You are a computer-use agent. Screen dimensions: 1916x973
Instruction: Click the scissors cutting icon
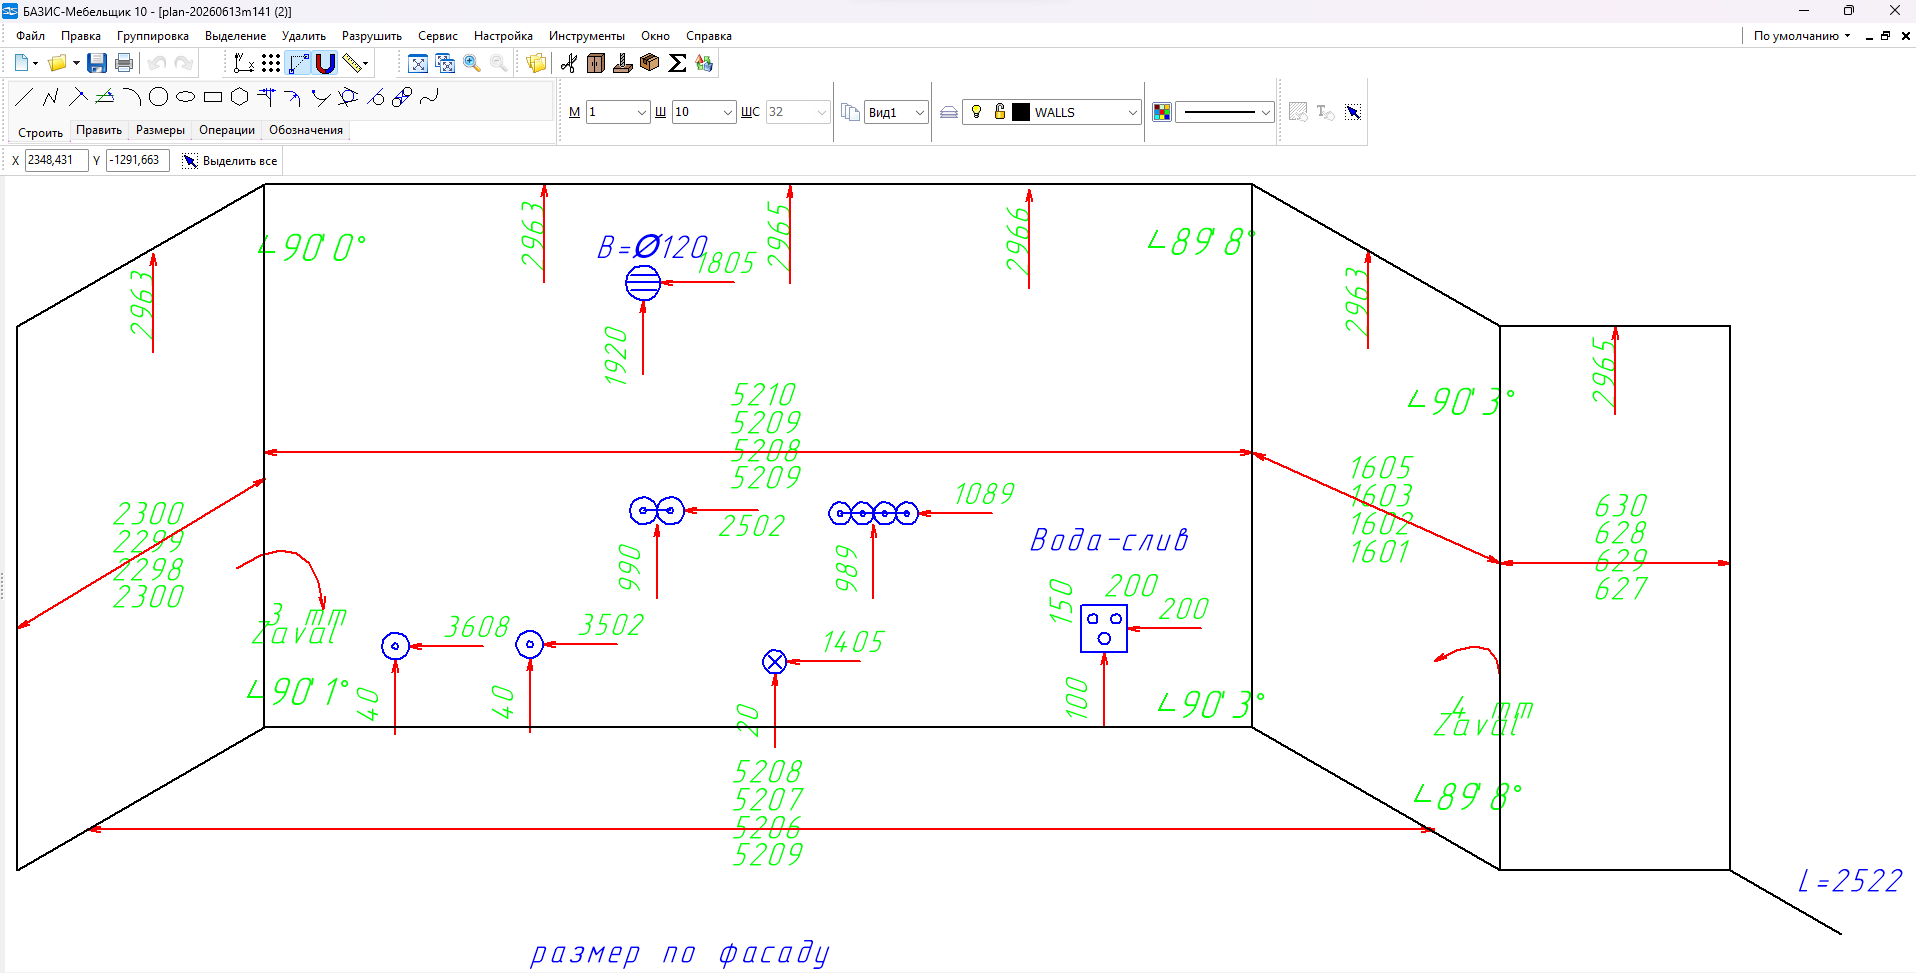[569, 63]
